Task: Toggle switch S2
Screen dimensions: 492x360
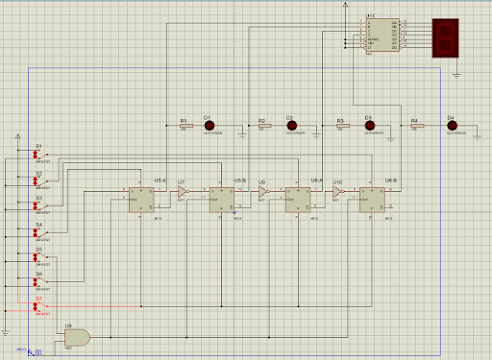Action: coord(40,181)
